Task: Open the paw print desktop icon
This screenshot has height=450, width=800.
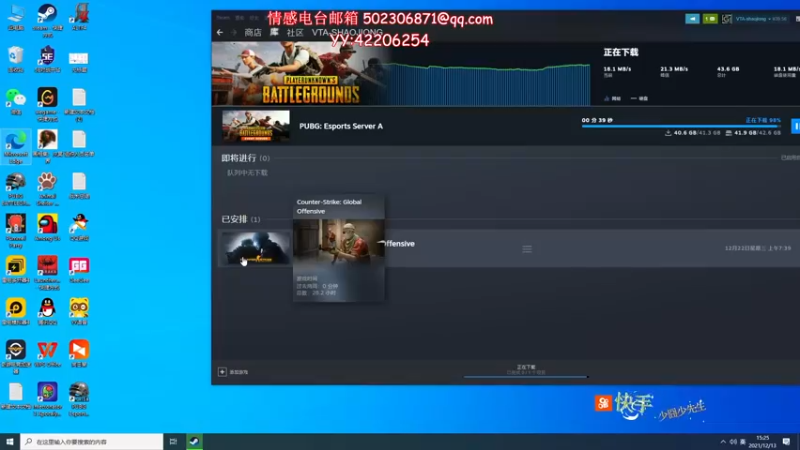Action: (x=47, y=189)
